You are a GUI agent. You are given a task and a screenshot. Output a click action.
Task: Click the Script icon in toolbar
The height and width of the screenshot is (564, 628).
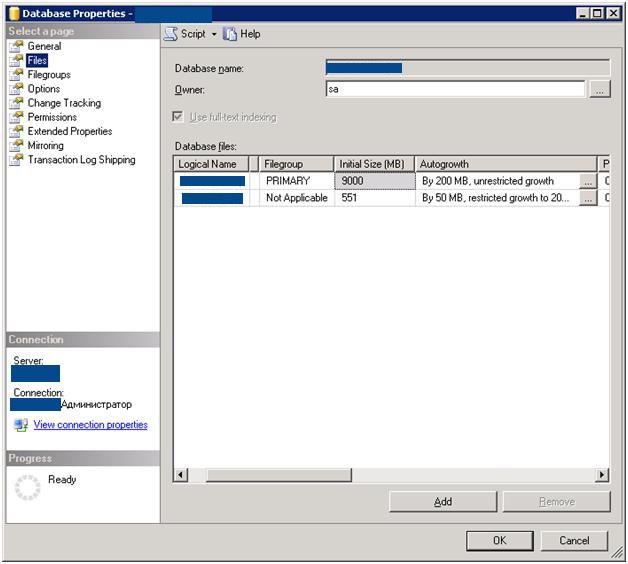click(x=170, y=34)
